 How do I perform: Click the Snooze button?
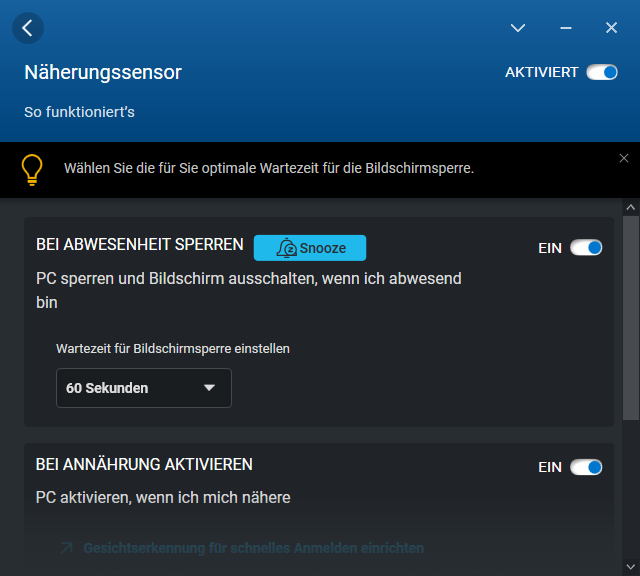(310, 248)
